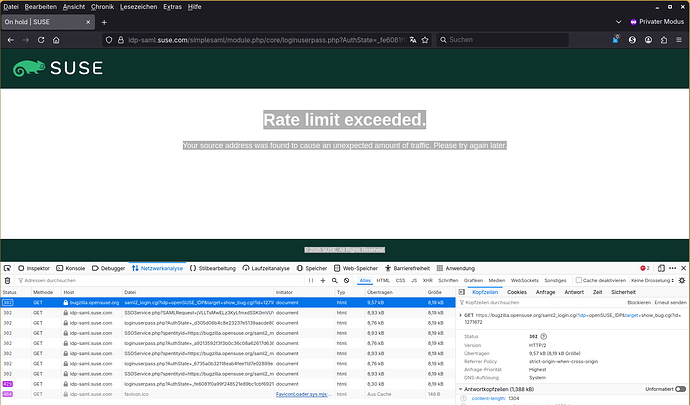
Task: Focus the Adressen durchsuchen filter field
Action: click(161, 280)
